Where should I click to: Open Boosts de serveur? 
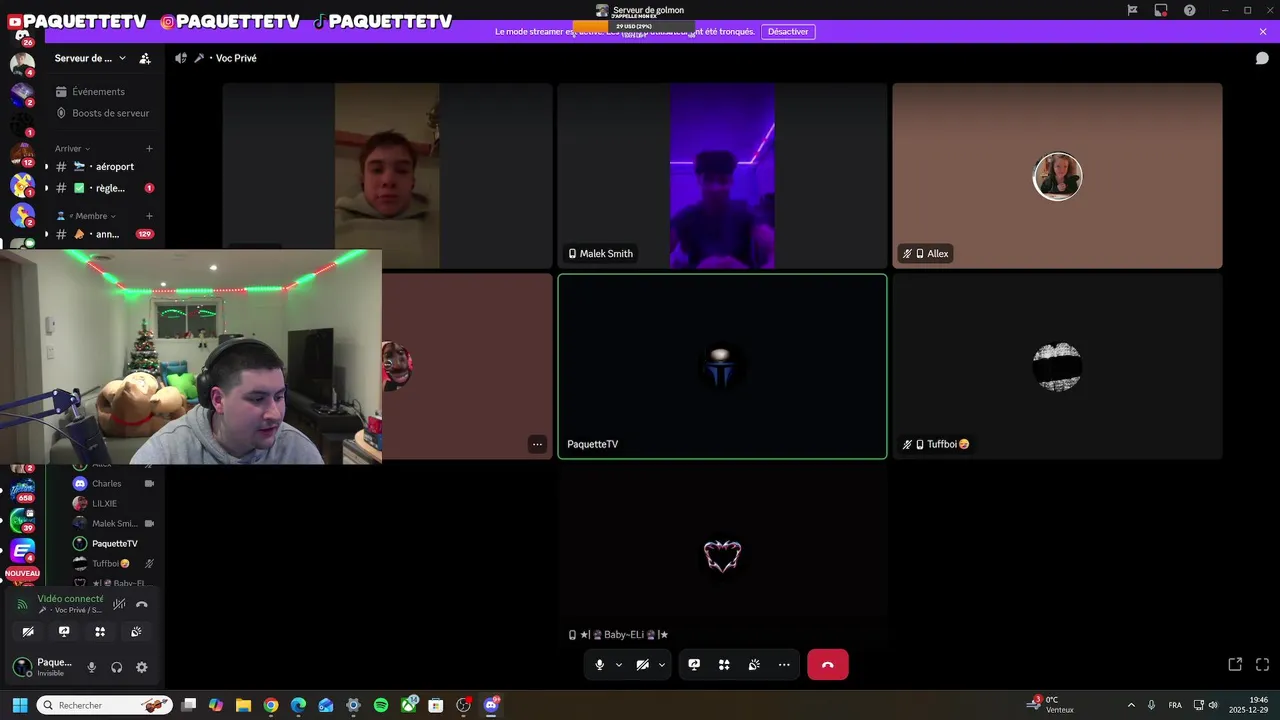[103, 113]
